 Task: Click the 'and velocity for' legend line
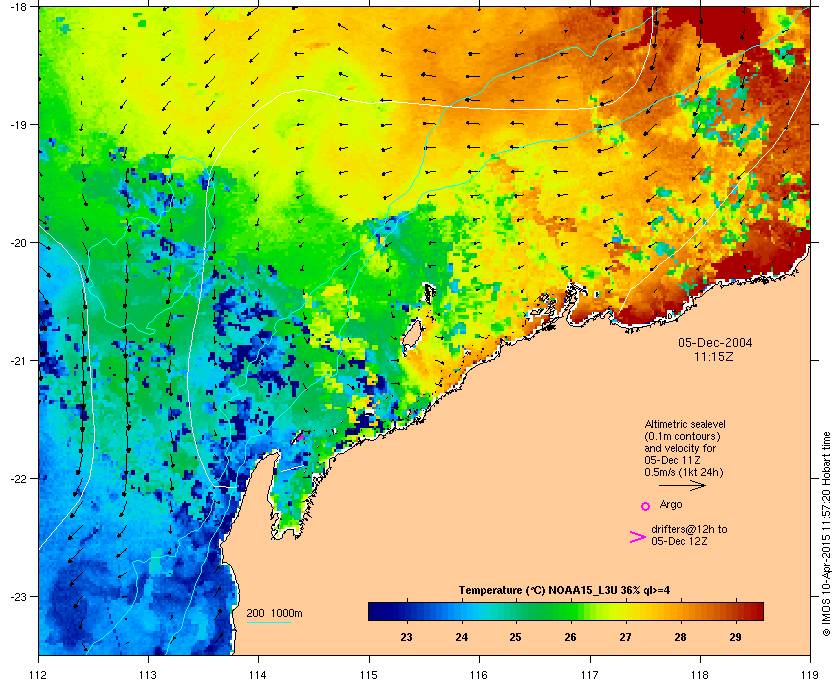(680, 448)
